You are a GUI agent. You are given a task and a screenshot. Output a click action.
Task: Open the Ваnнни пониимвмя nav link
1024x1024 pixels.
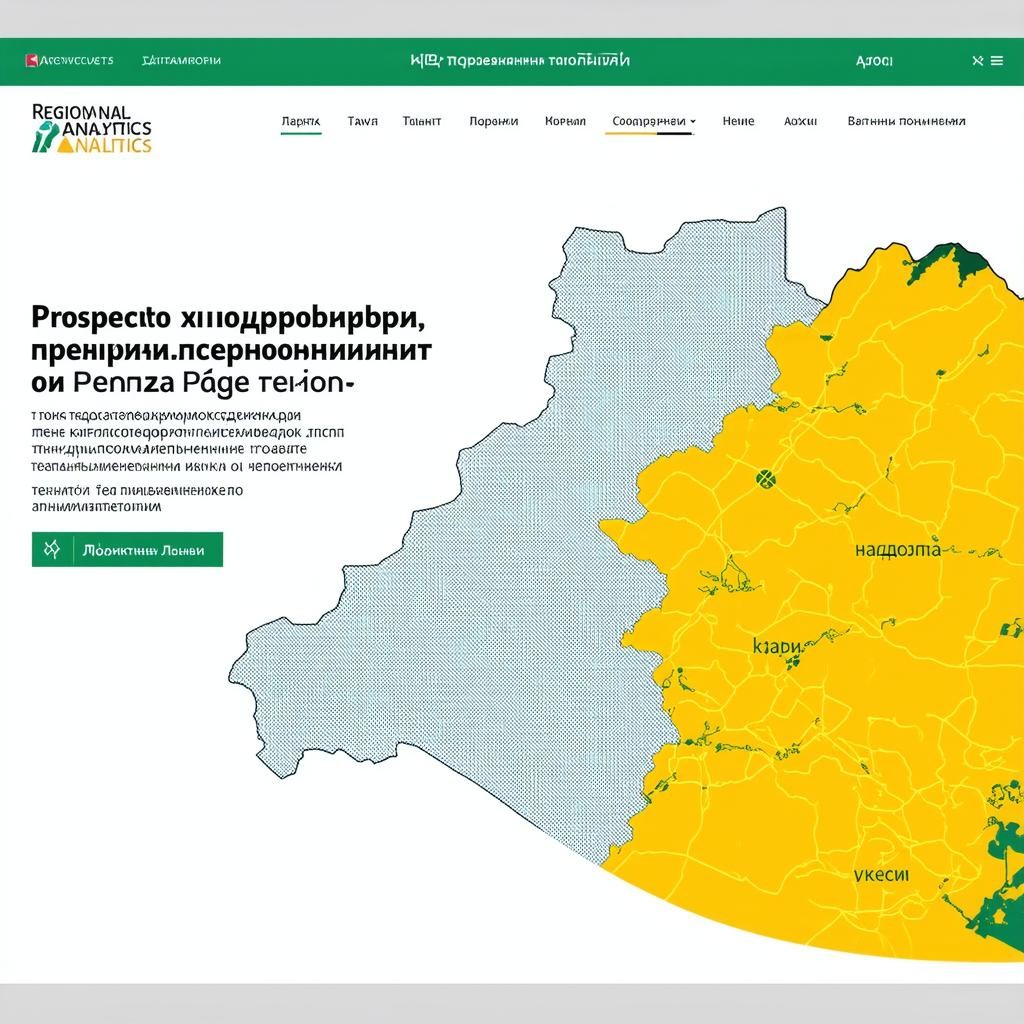pos(906,121)
